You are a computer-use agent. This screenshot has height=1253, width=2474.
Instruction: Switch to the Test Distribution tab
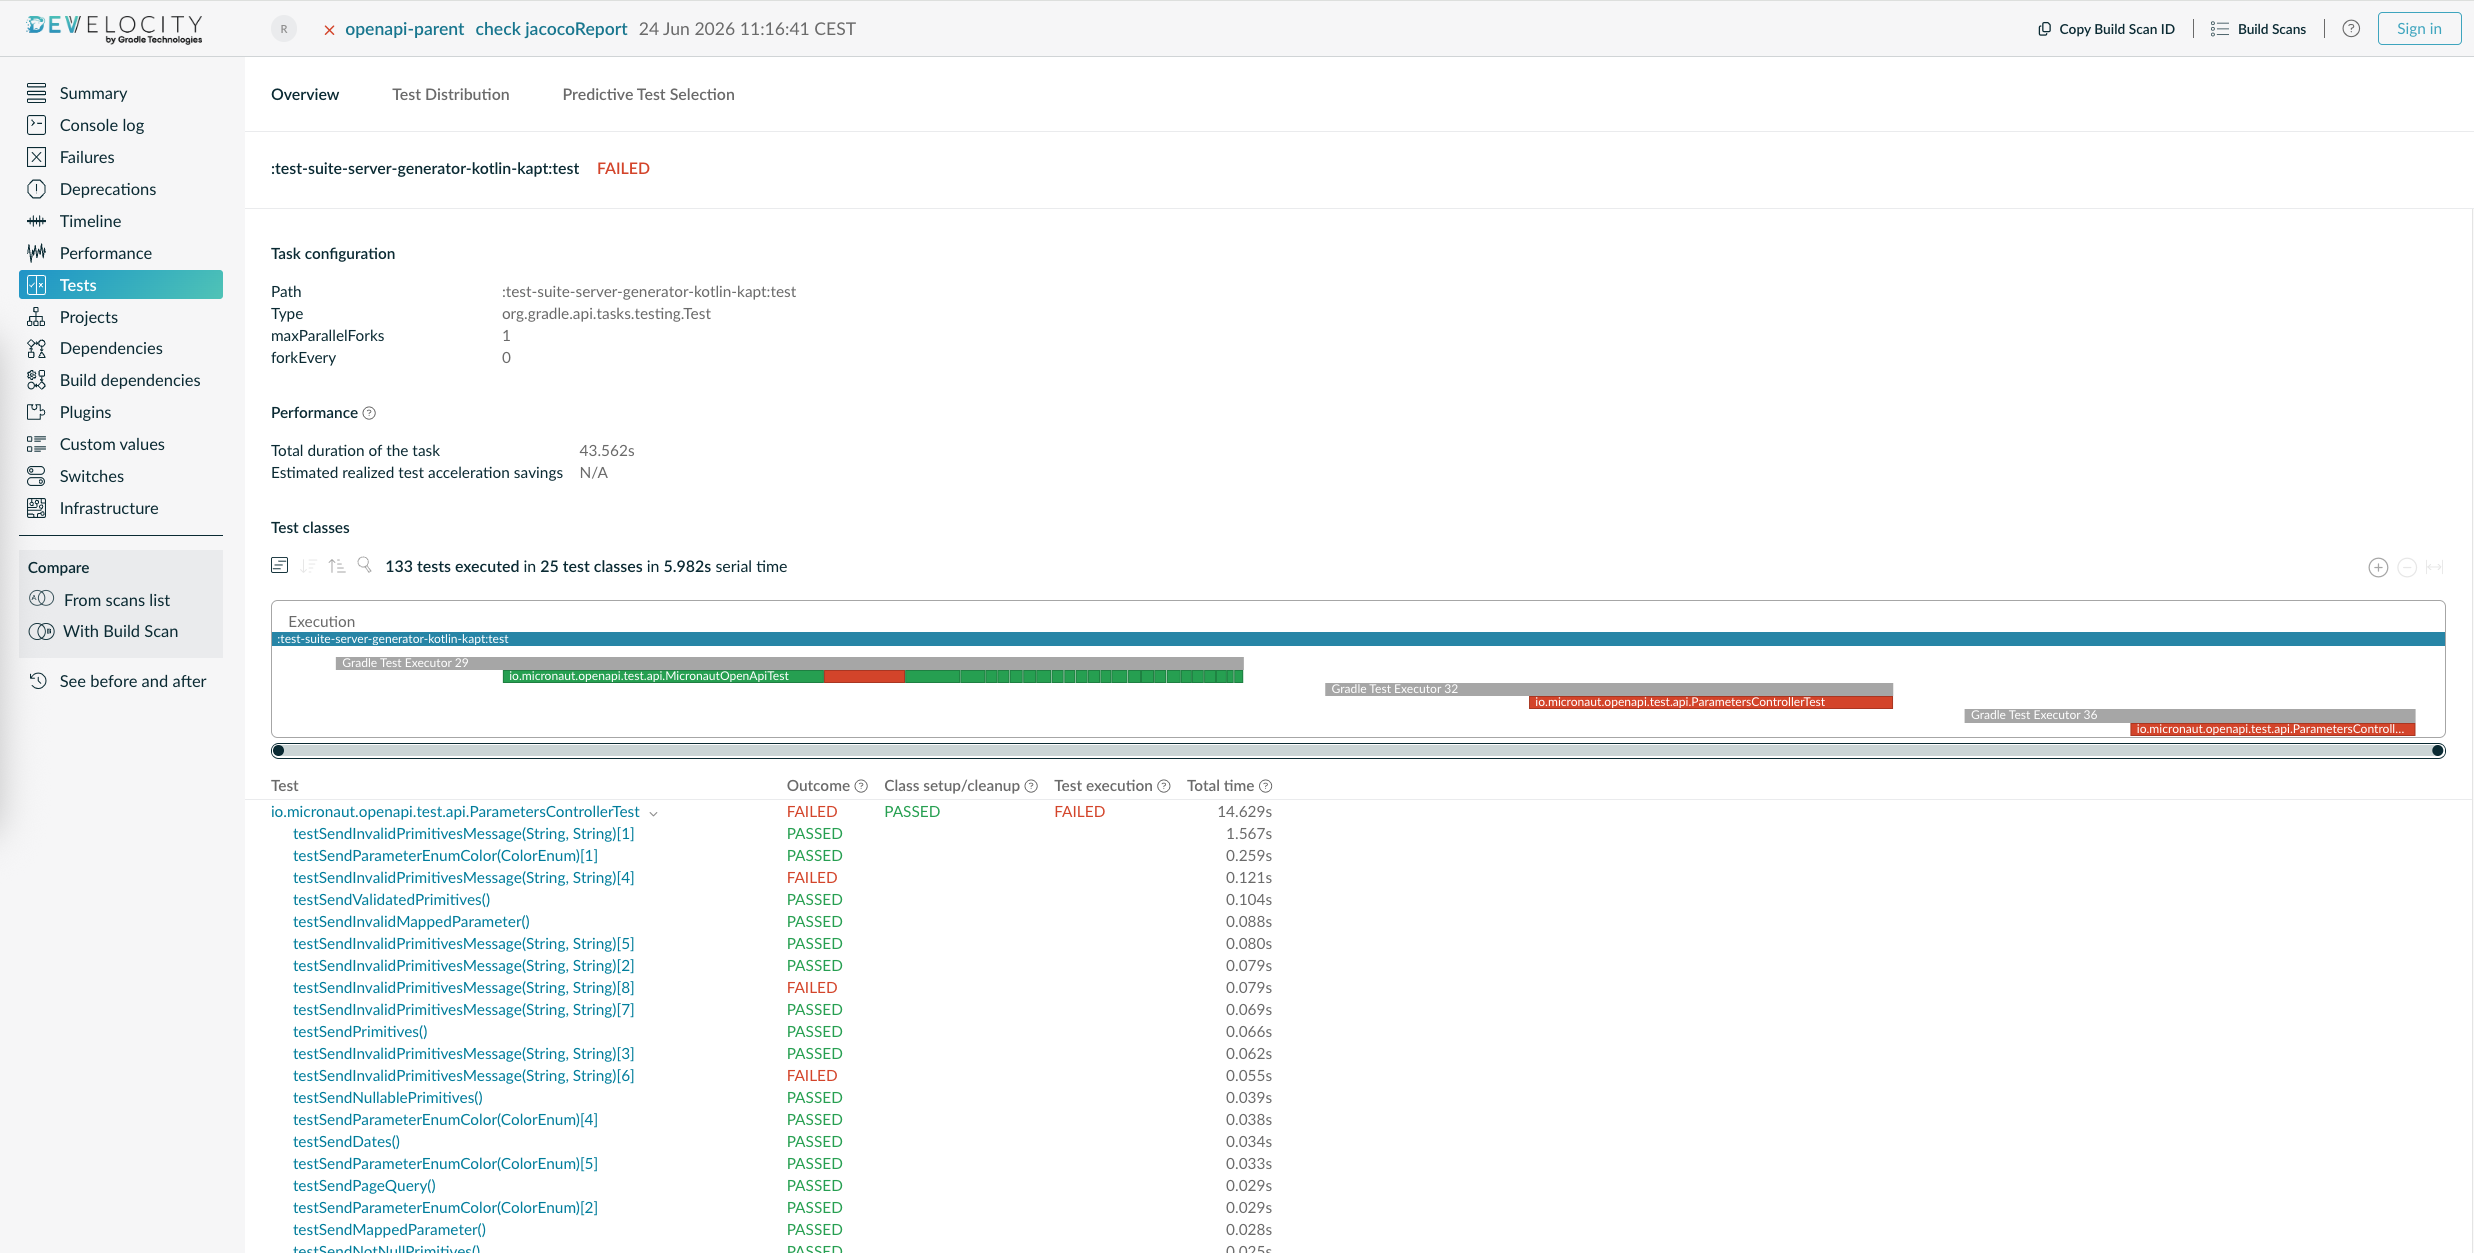click(x=451, y=94)
